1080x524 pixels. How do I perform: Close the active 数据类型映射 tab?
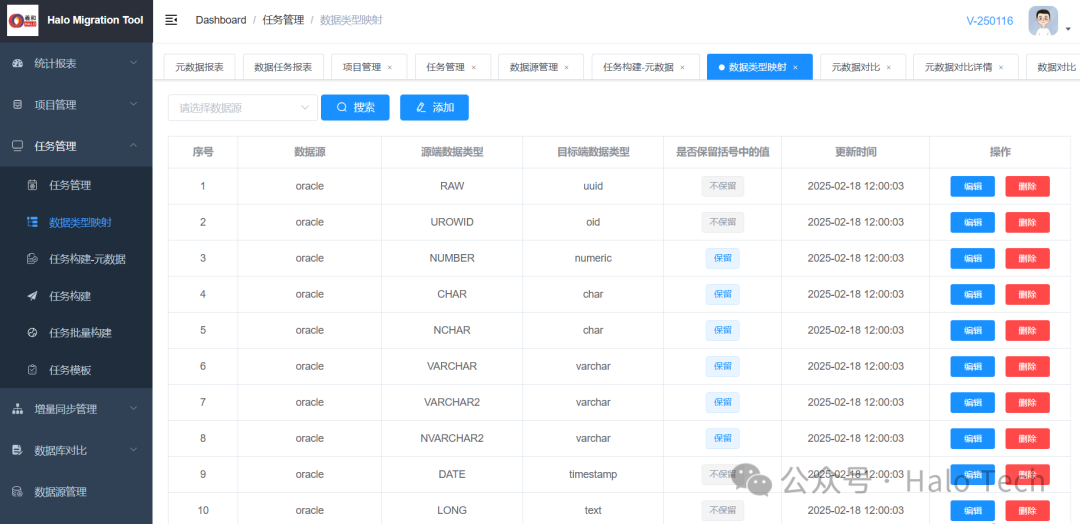click(796, 67)
